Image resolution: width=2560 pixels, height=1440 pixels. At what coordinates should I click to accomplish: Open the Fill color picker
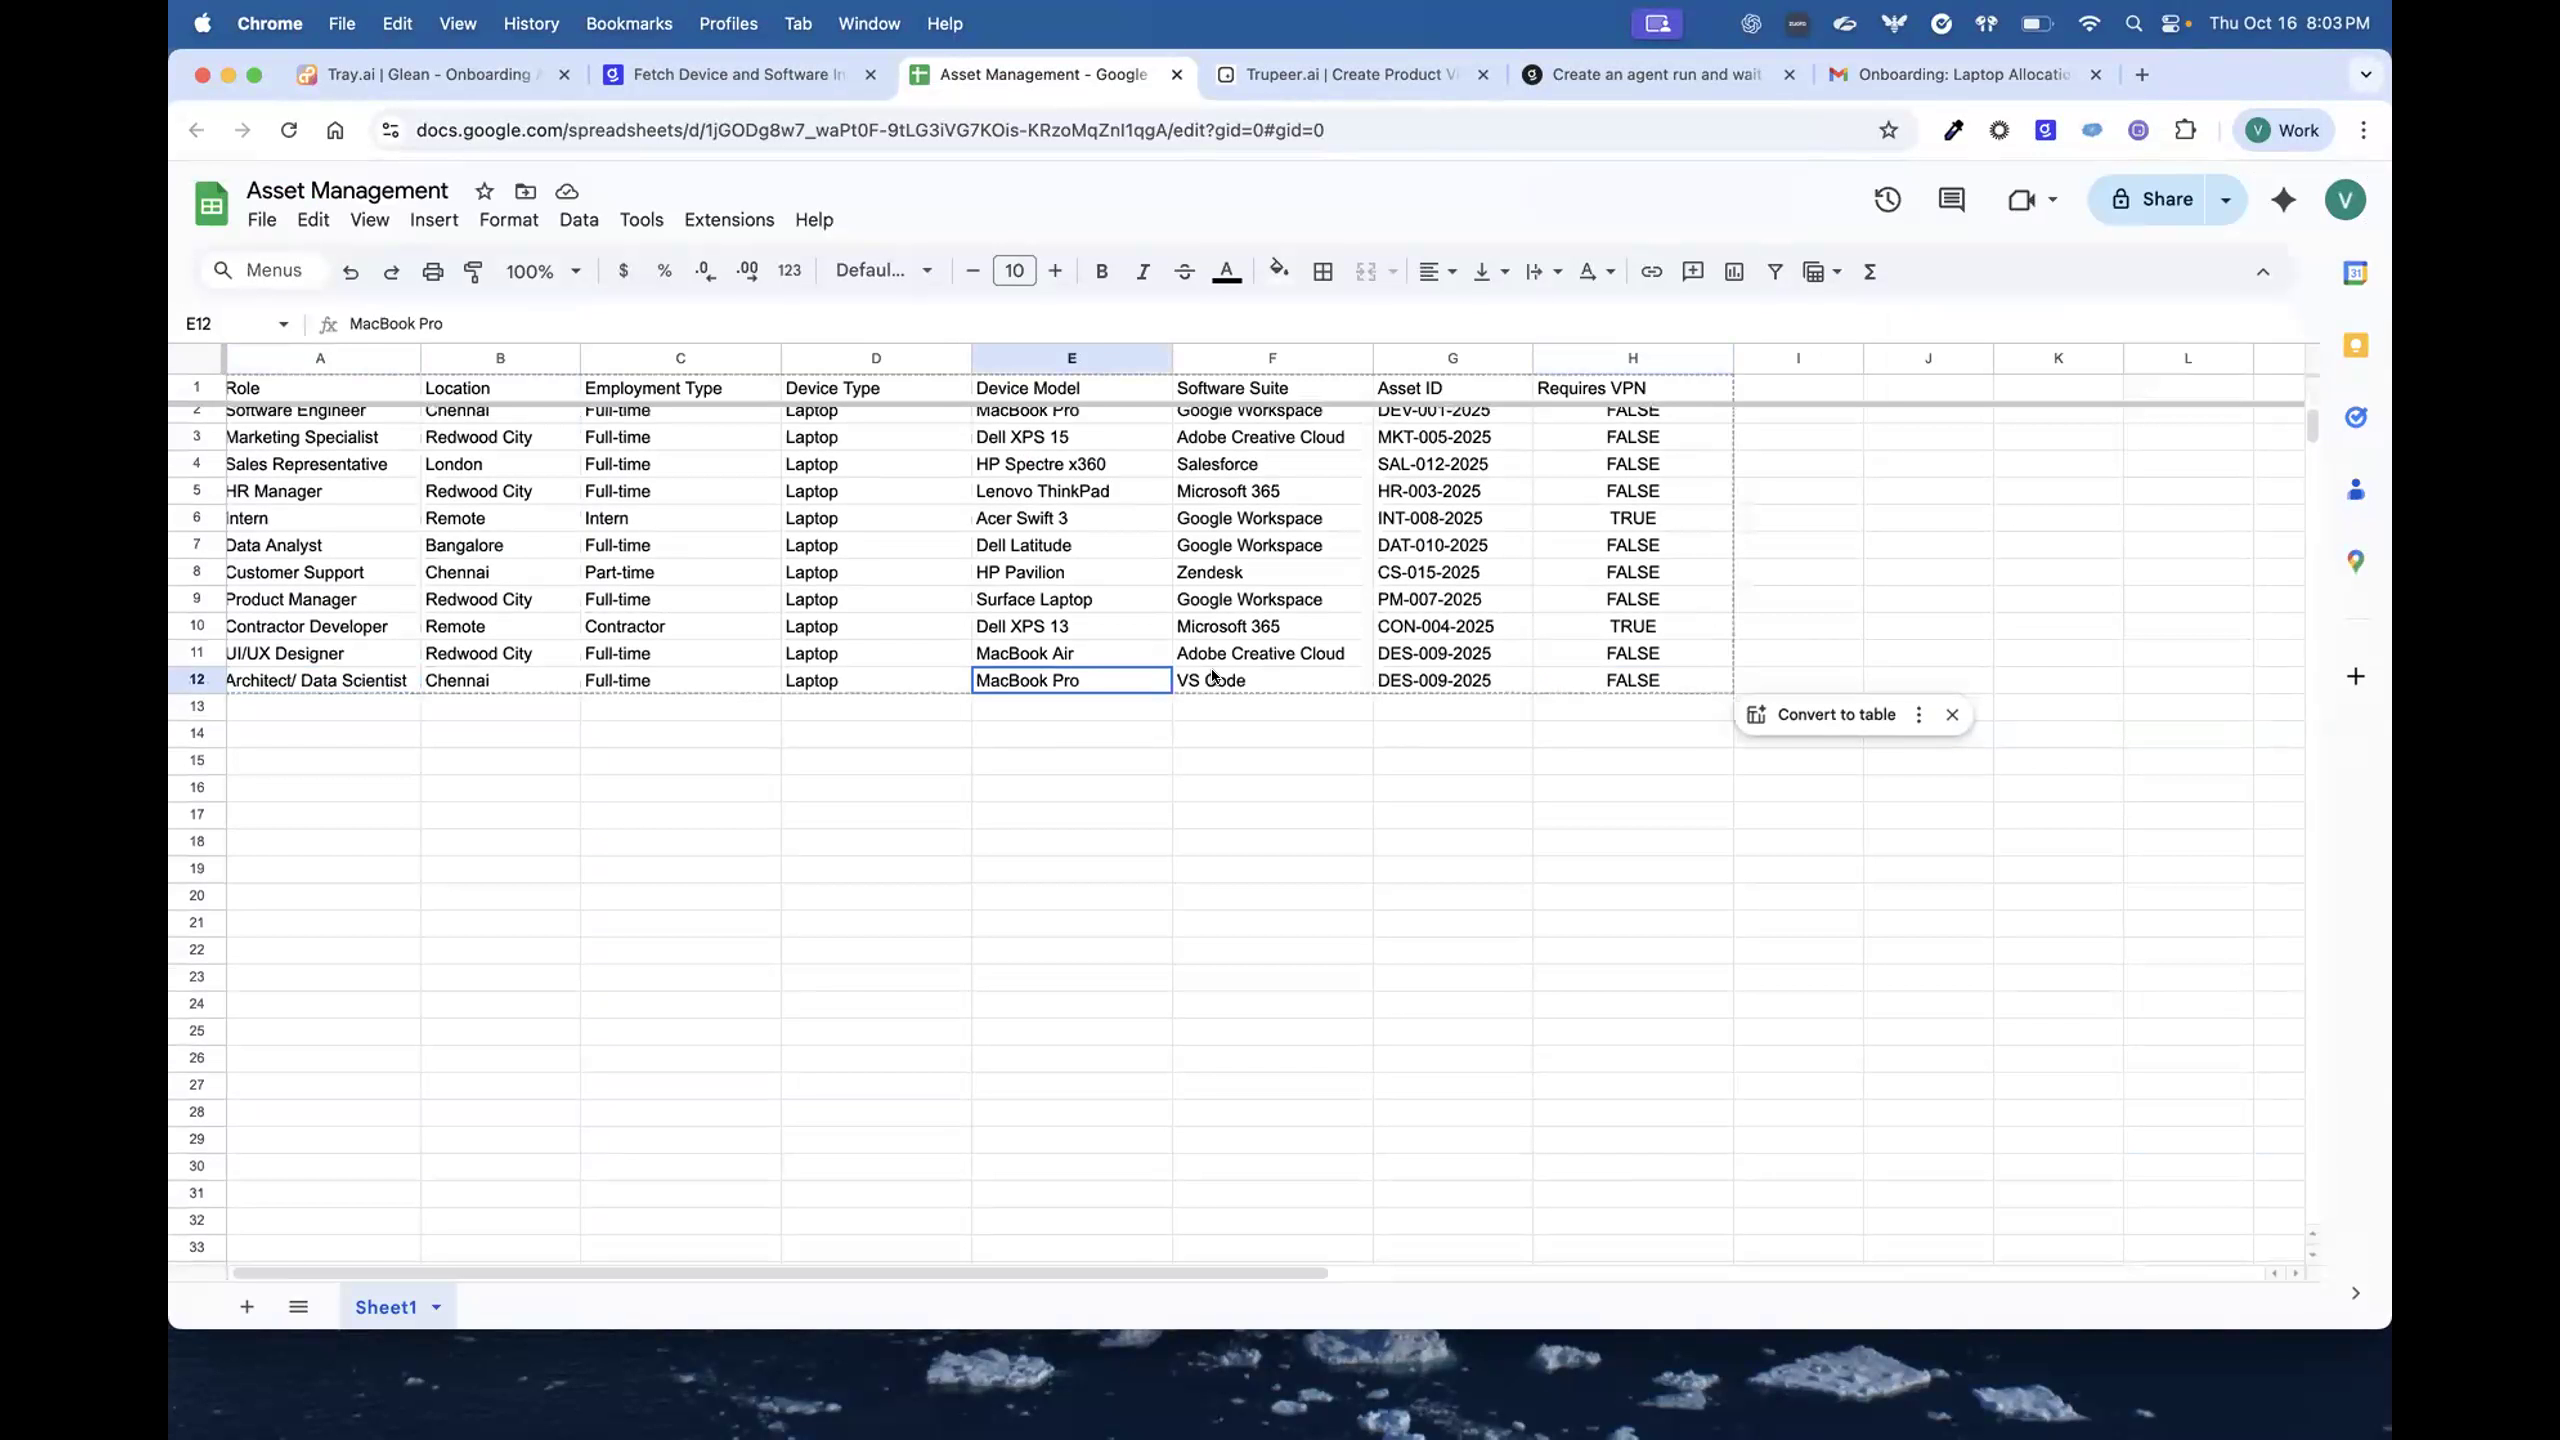point(1279,271)
